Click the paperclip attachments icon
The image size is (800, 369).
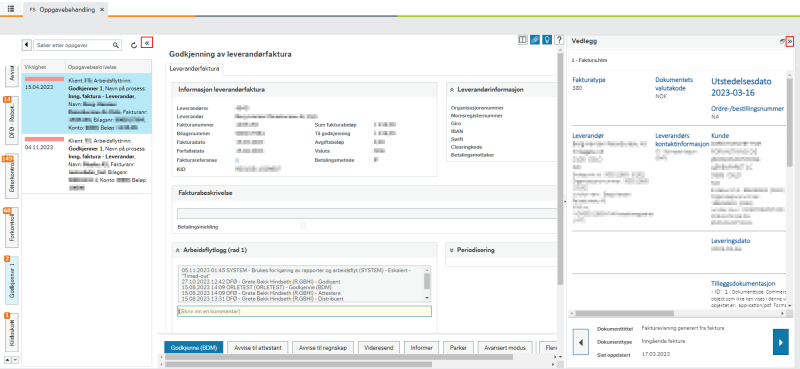(x=535, y=40)
